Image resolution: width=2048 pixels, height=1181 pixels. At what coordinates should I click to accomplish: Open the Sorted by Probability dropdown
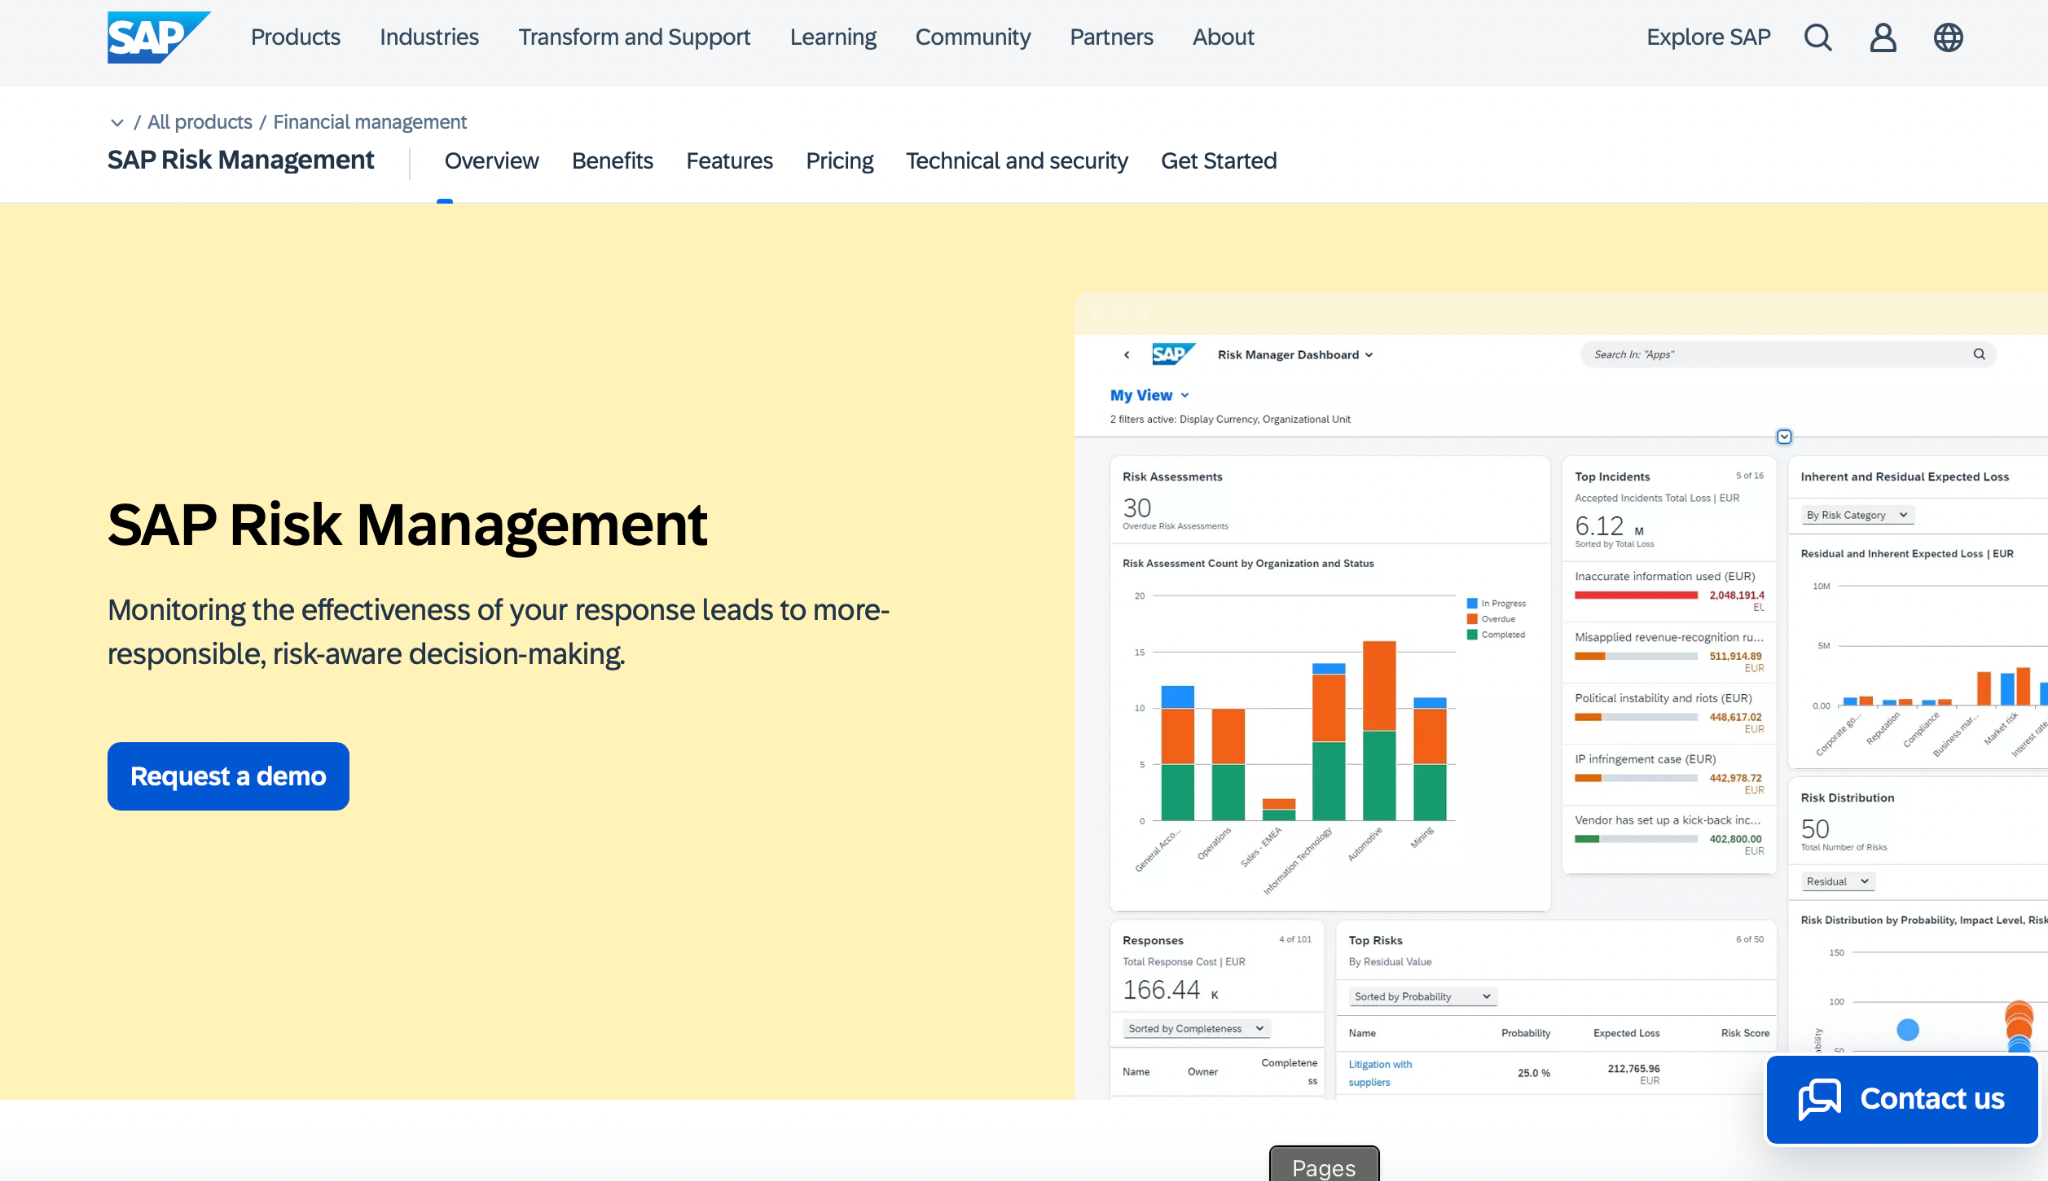tap(1423, 996)
